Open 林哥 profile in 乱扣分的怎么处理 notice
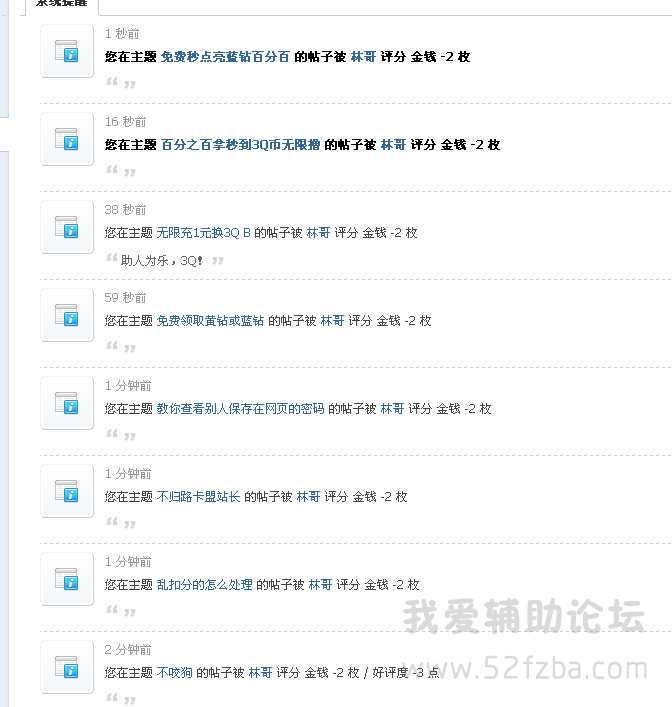The height and width of the screenshot is (707, 672). click(321, 584)
